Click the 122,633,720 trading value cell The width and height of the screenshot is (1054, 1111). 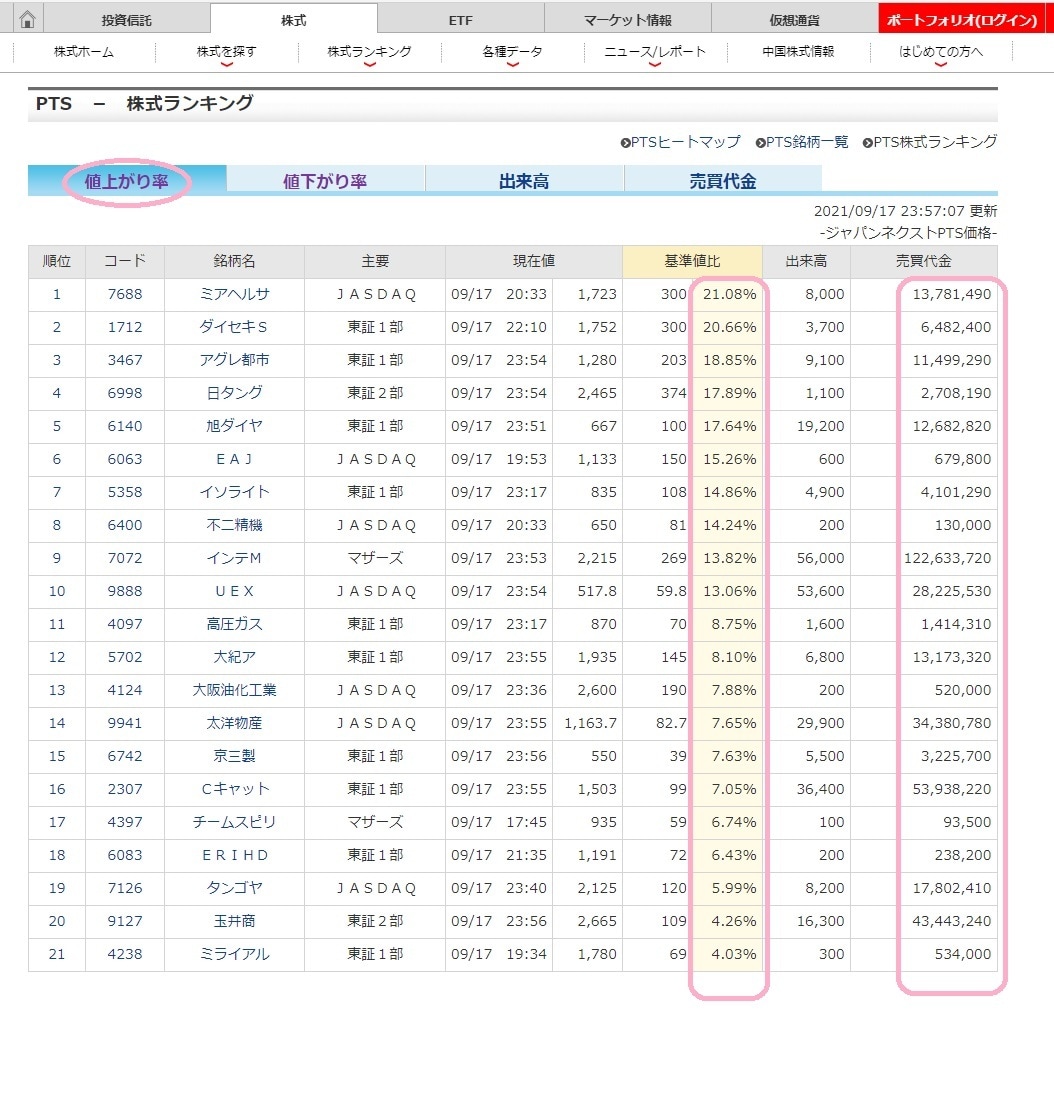tap(948, 558)
